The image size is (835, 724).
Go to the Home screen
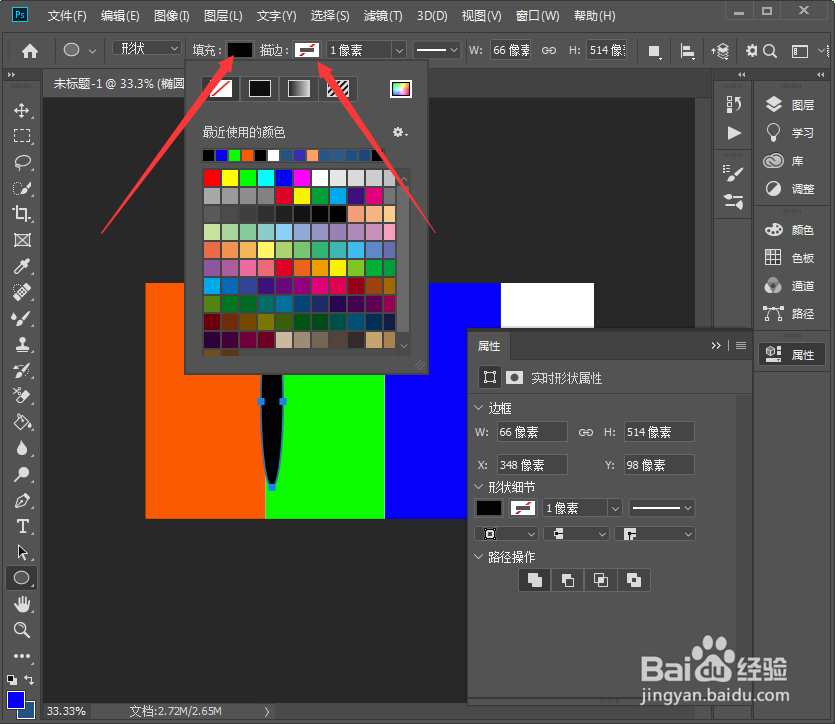coord(30,51)
